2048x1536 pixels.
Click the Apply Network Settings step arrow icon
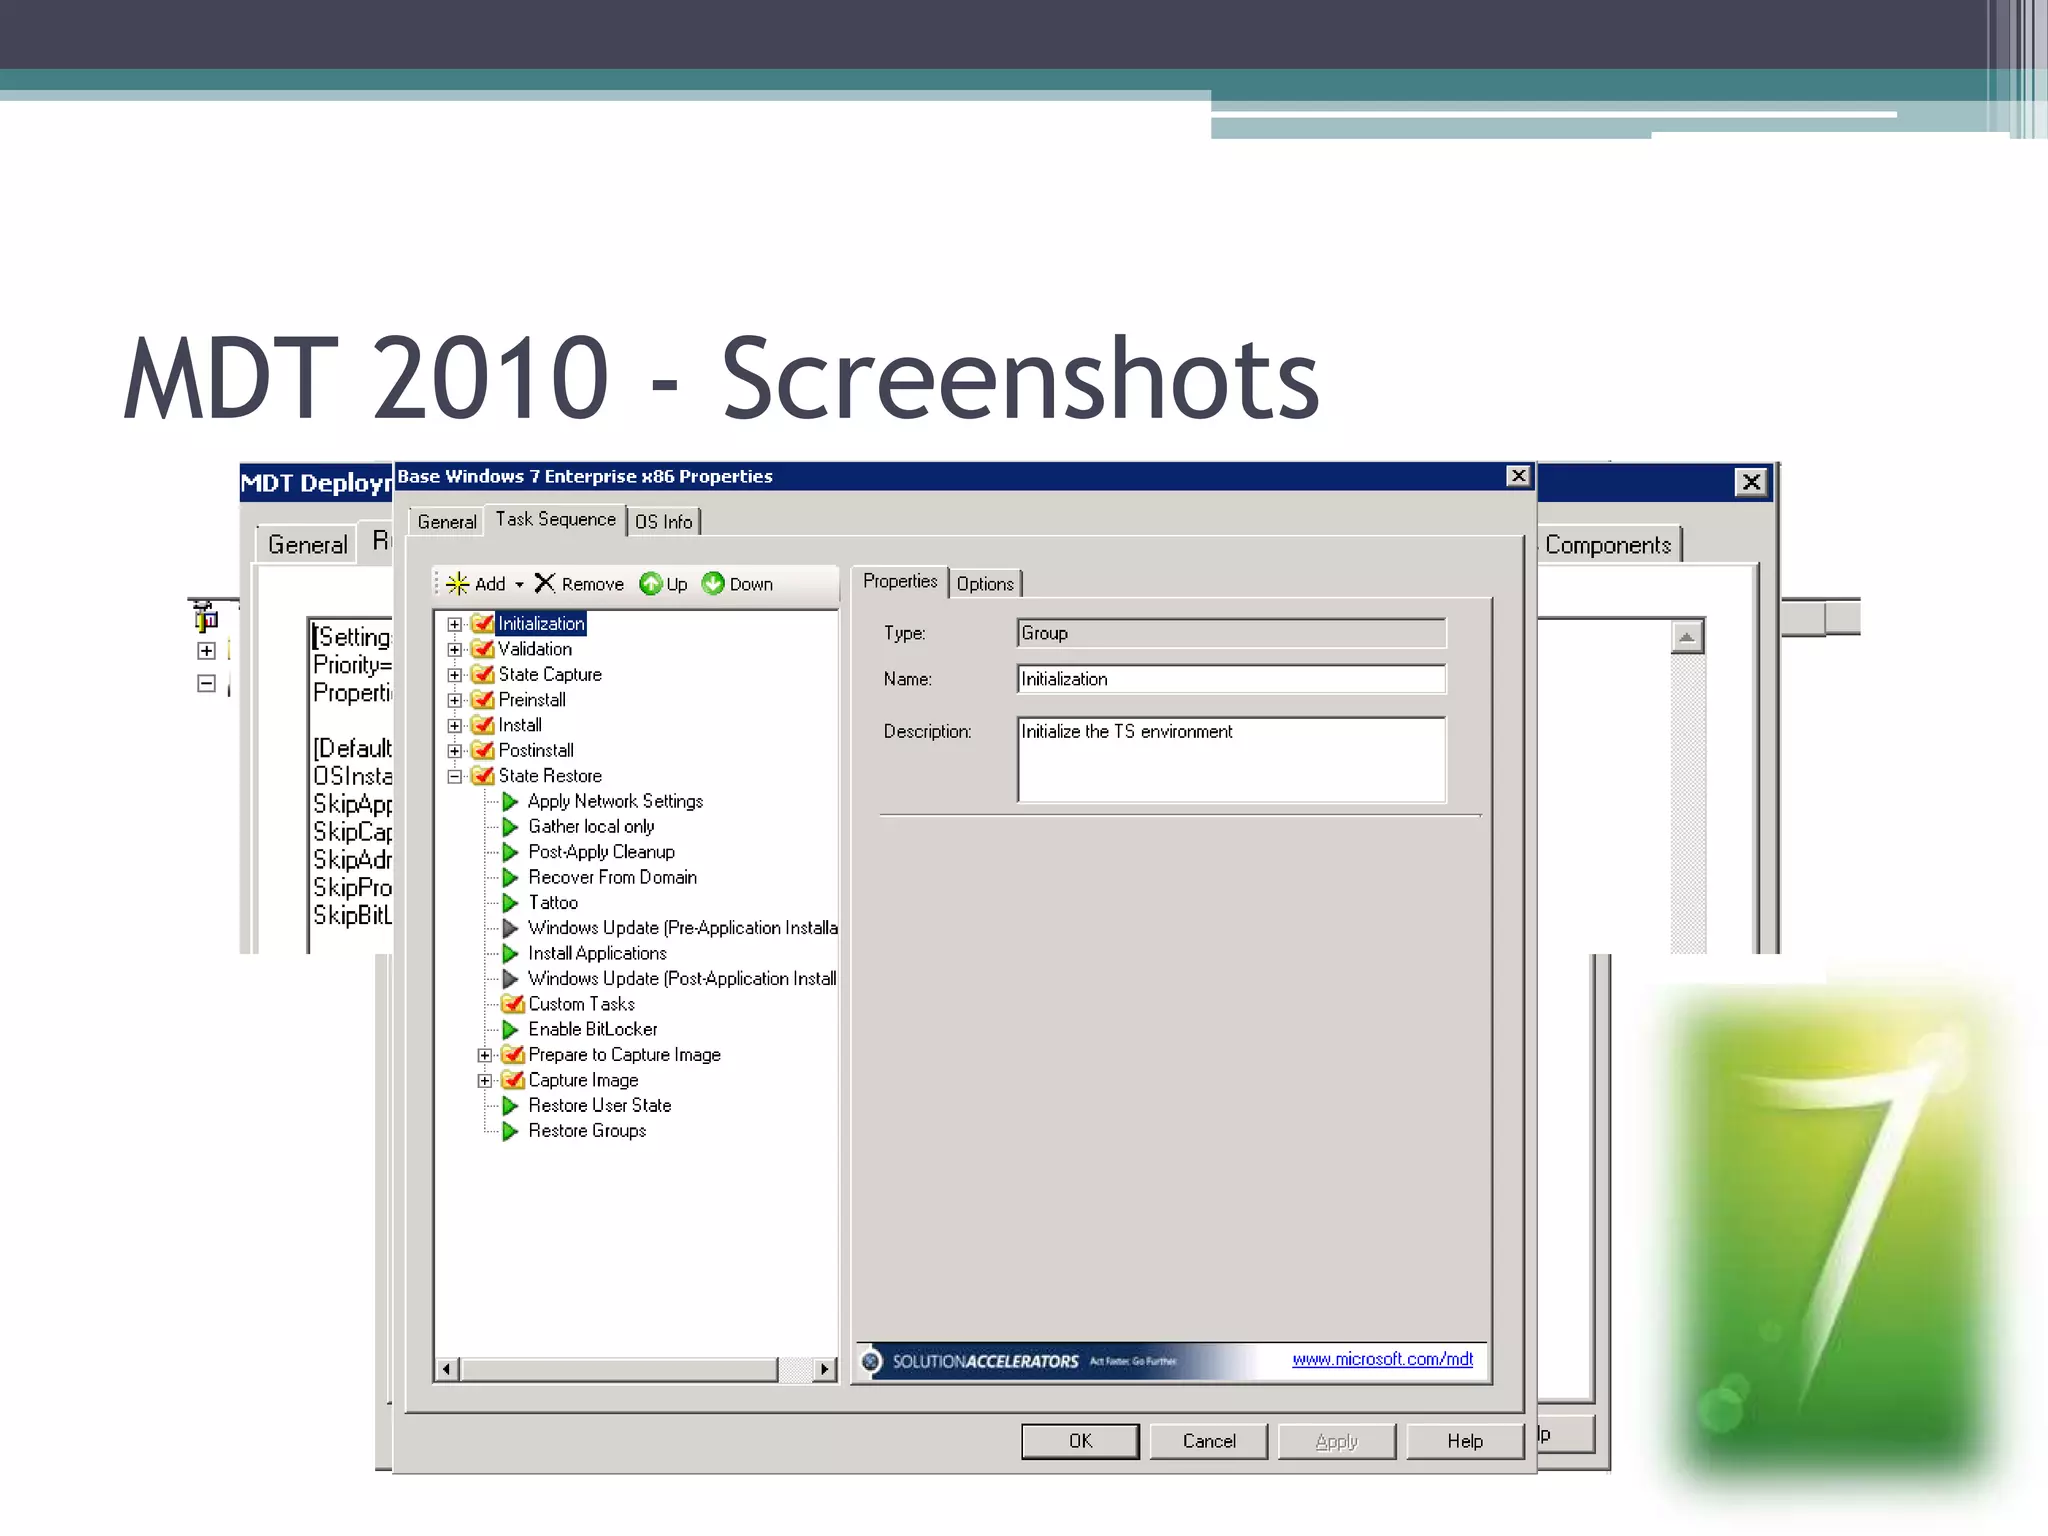pyautogui.click(x=510, y=802)
